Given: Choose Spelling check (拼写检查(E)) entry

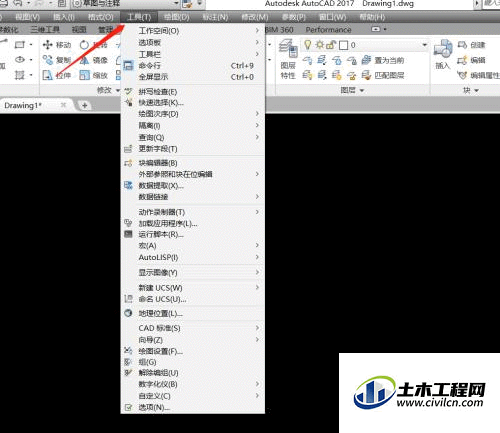Looking at the screenshot, I should point(193,92).
